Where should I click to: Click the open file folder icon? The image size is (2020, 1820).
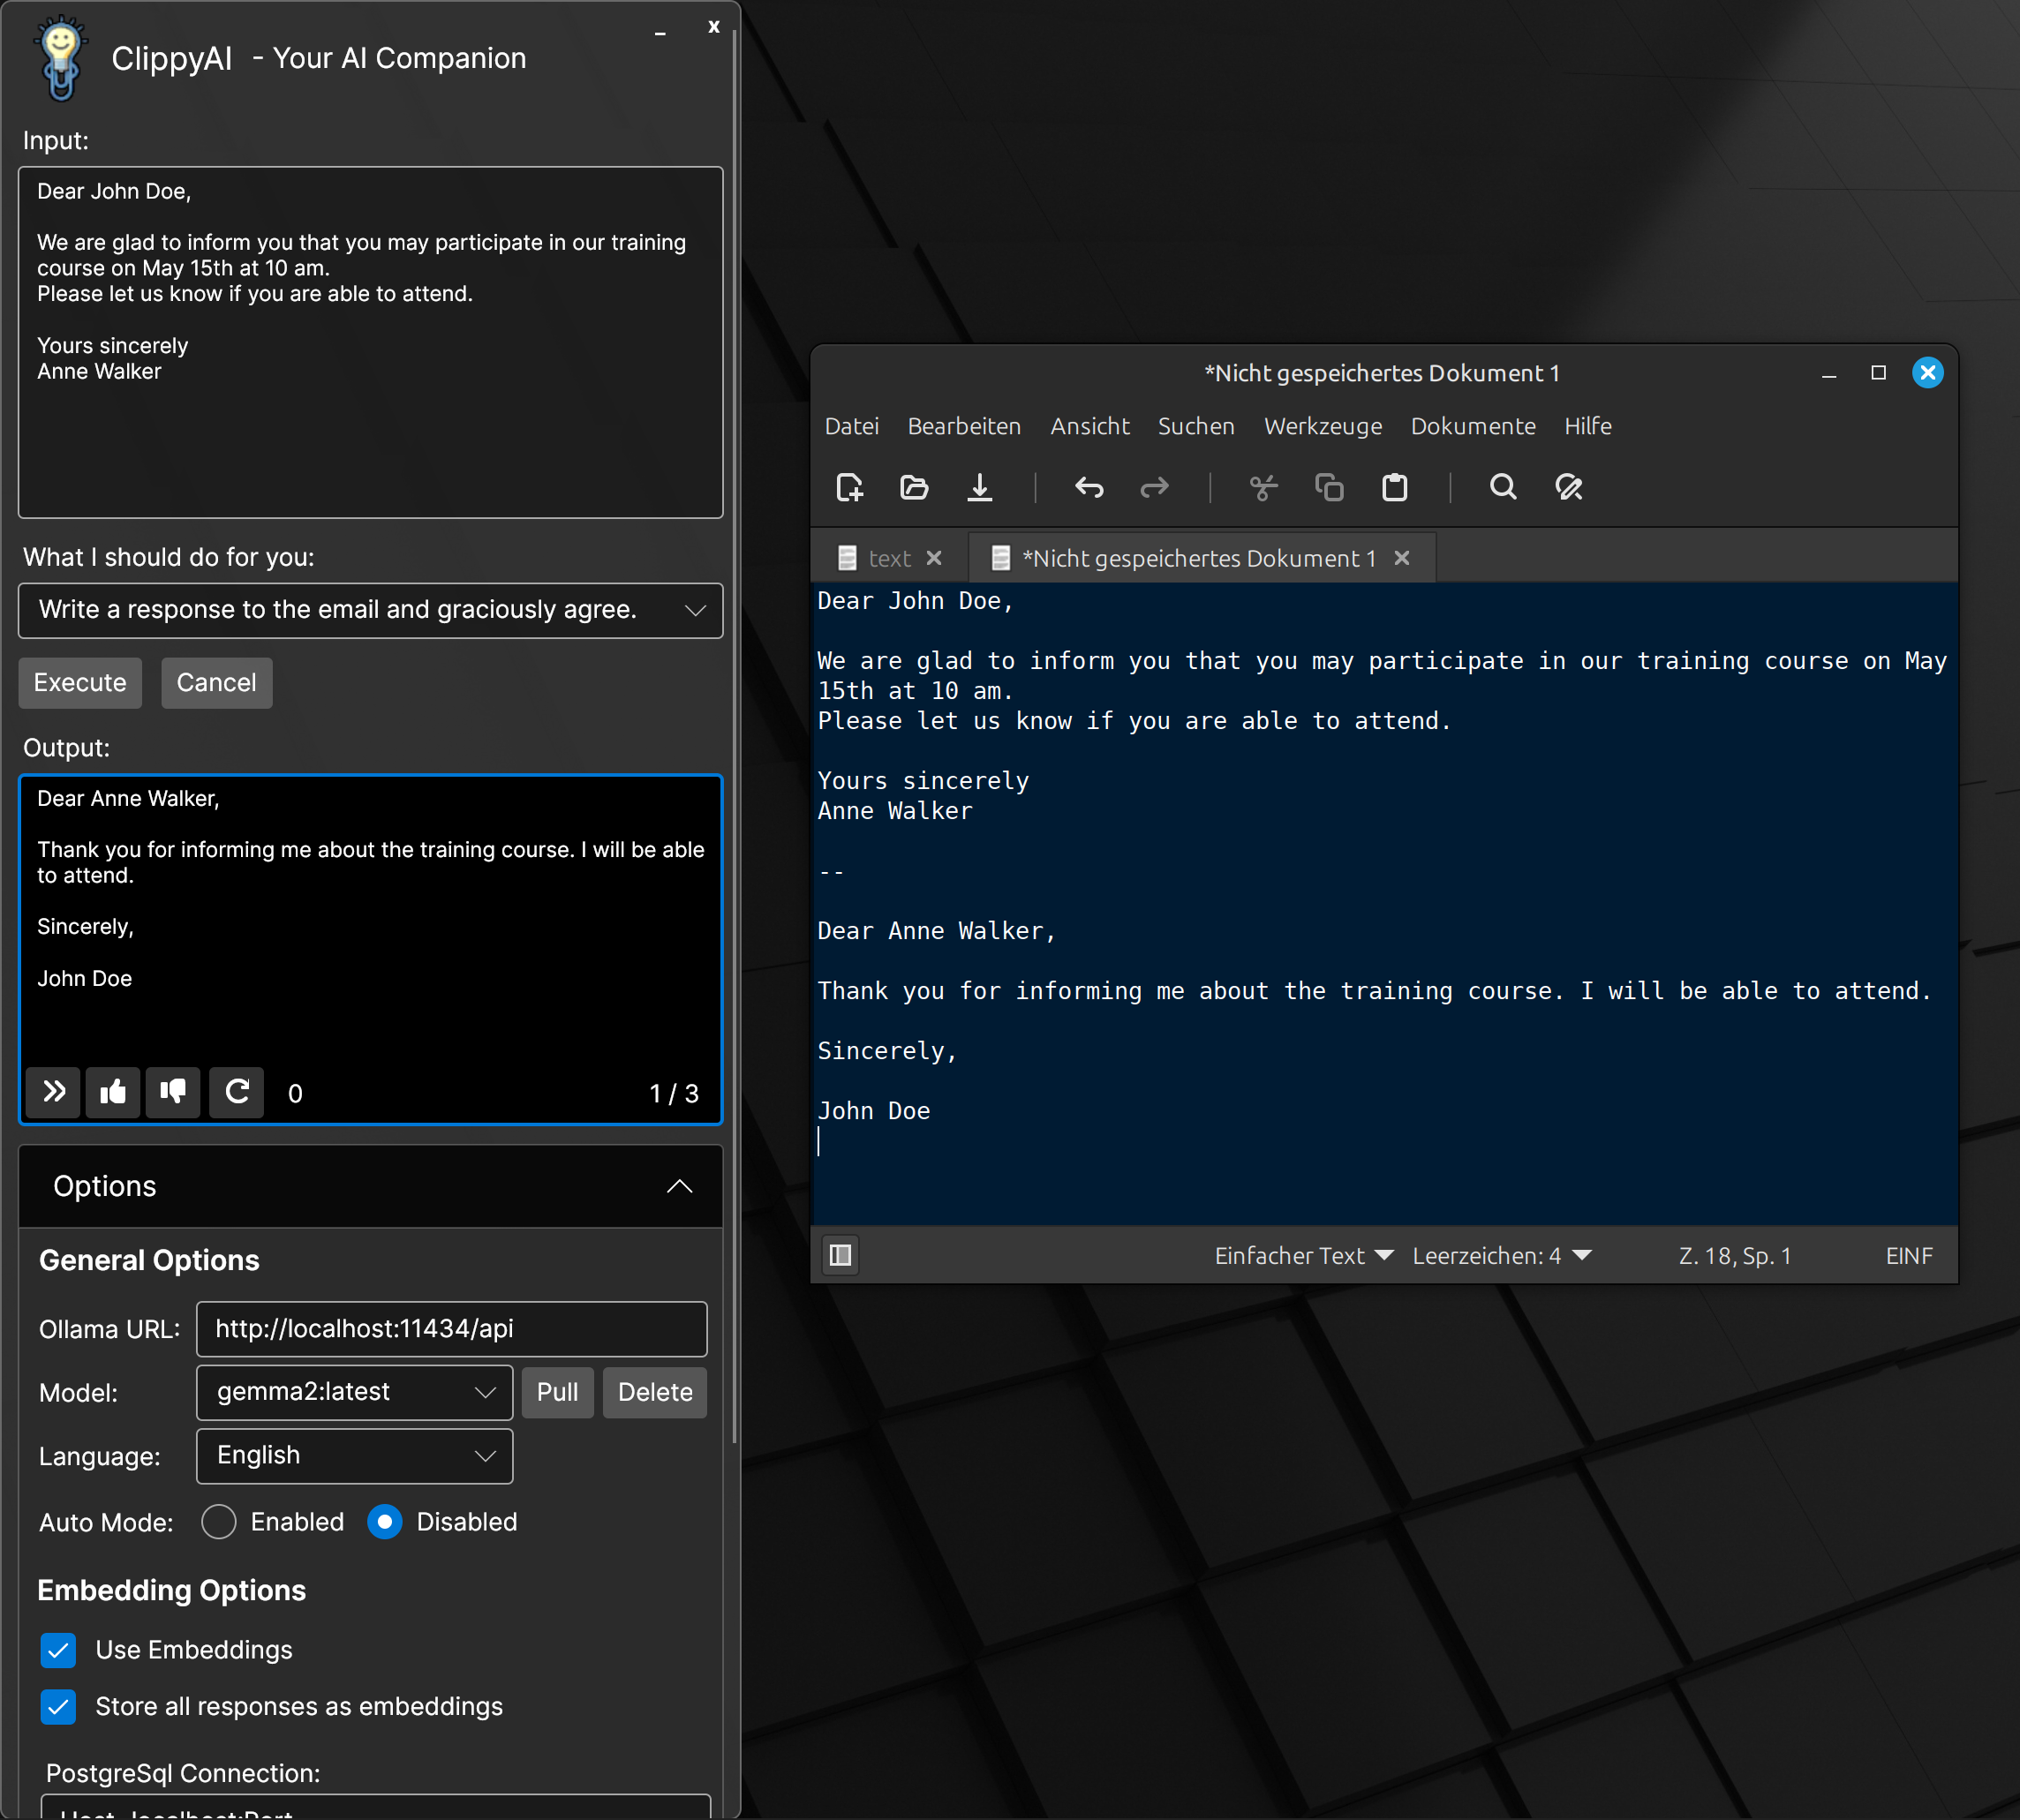pyautogui.click(x=914, y=488)
